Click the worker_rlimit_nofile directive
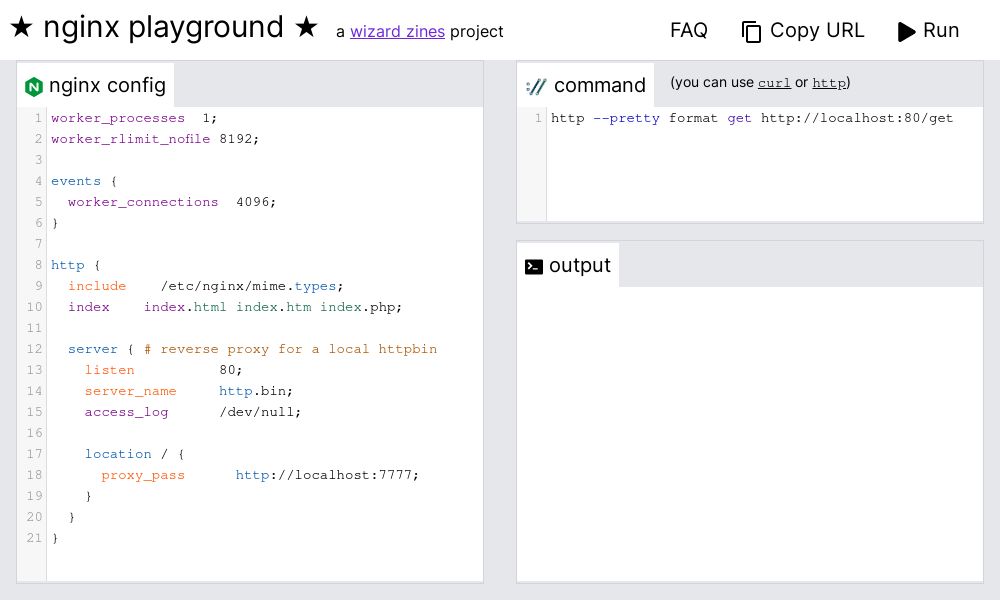This screenshot has width=1000, height=600. pyautogui.click(x=130, y=139)
